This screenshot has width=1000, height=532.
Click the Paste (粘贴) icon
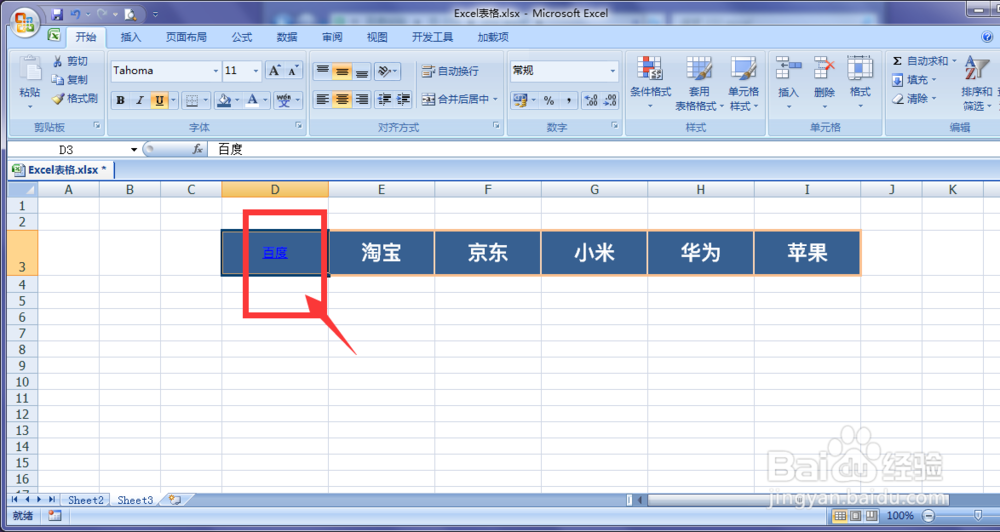click(29, 70)
